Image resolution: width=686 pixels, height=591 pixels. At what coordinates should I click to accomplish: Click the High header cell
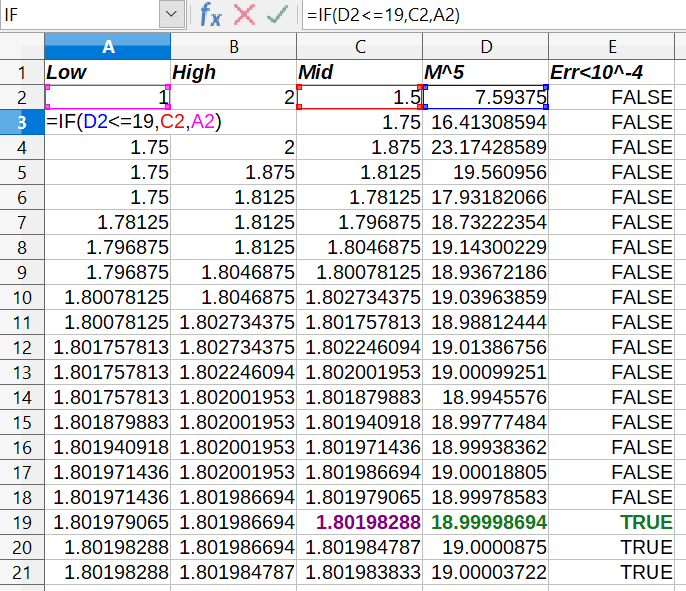(234, 72)
